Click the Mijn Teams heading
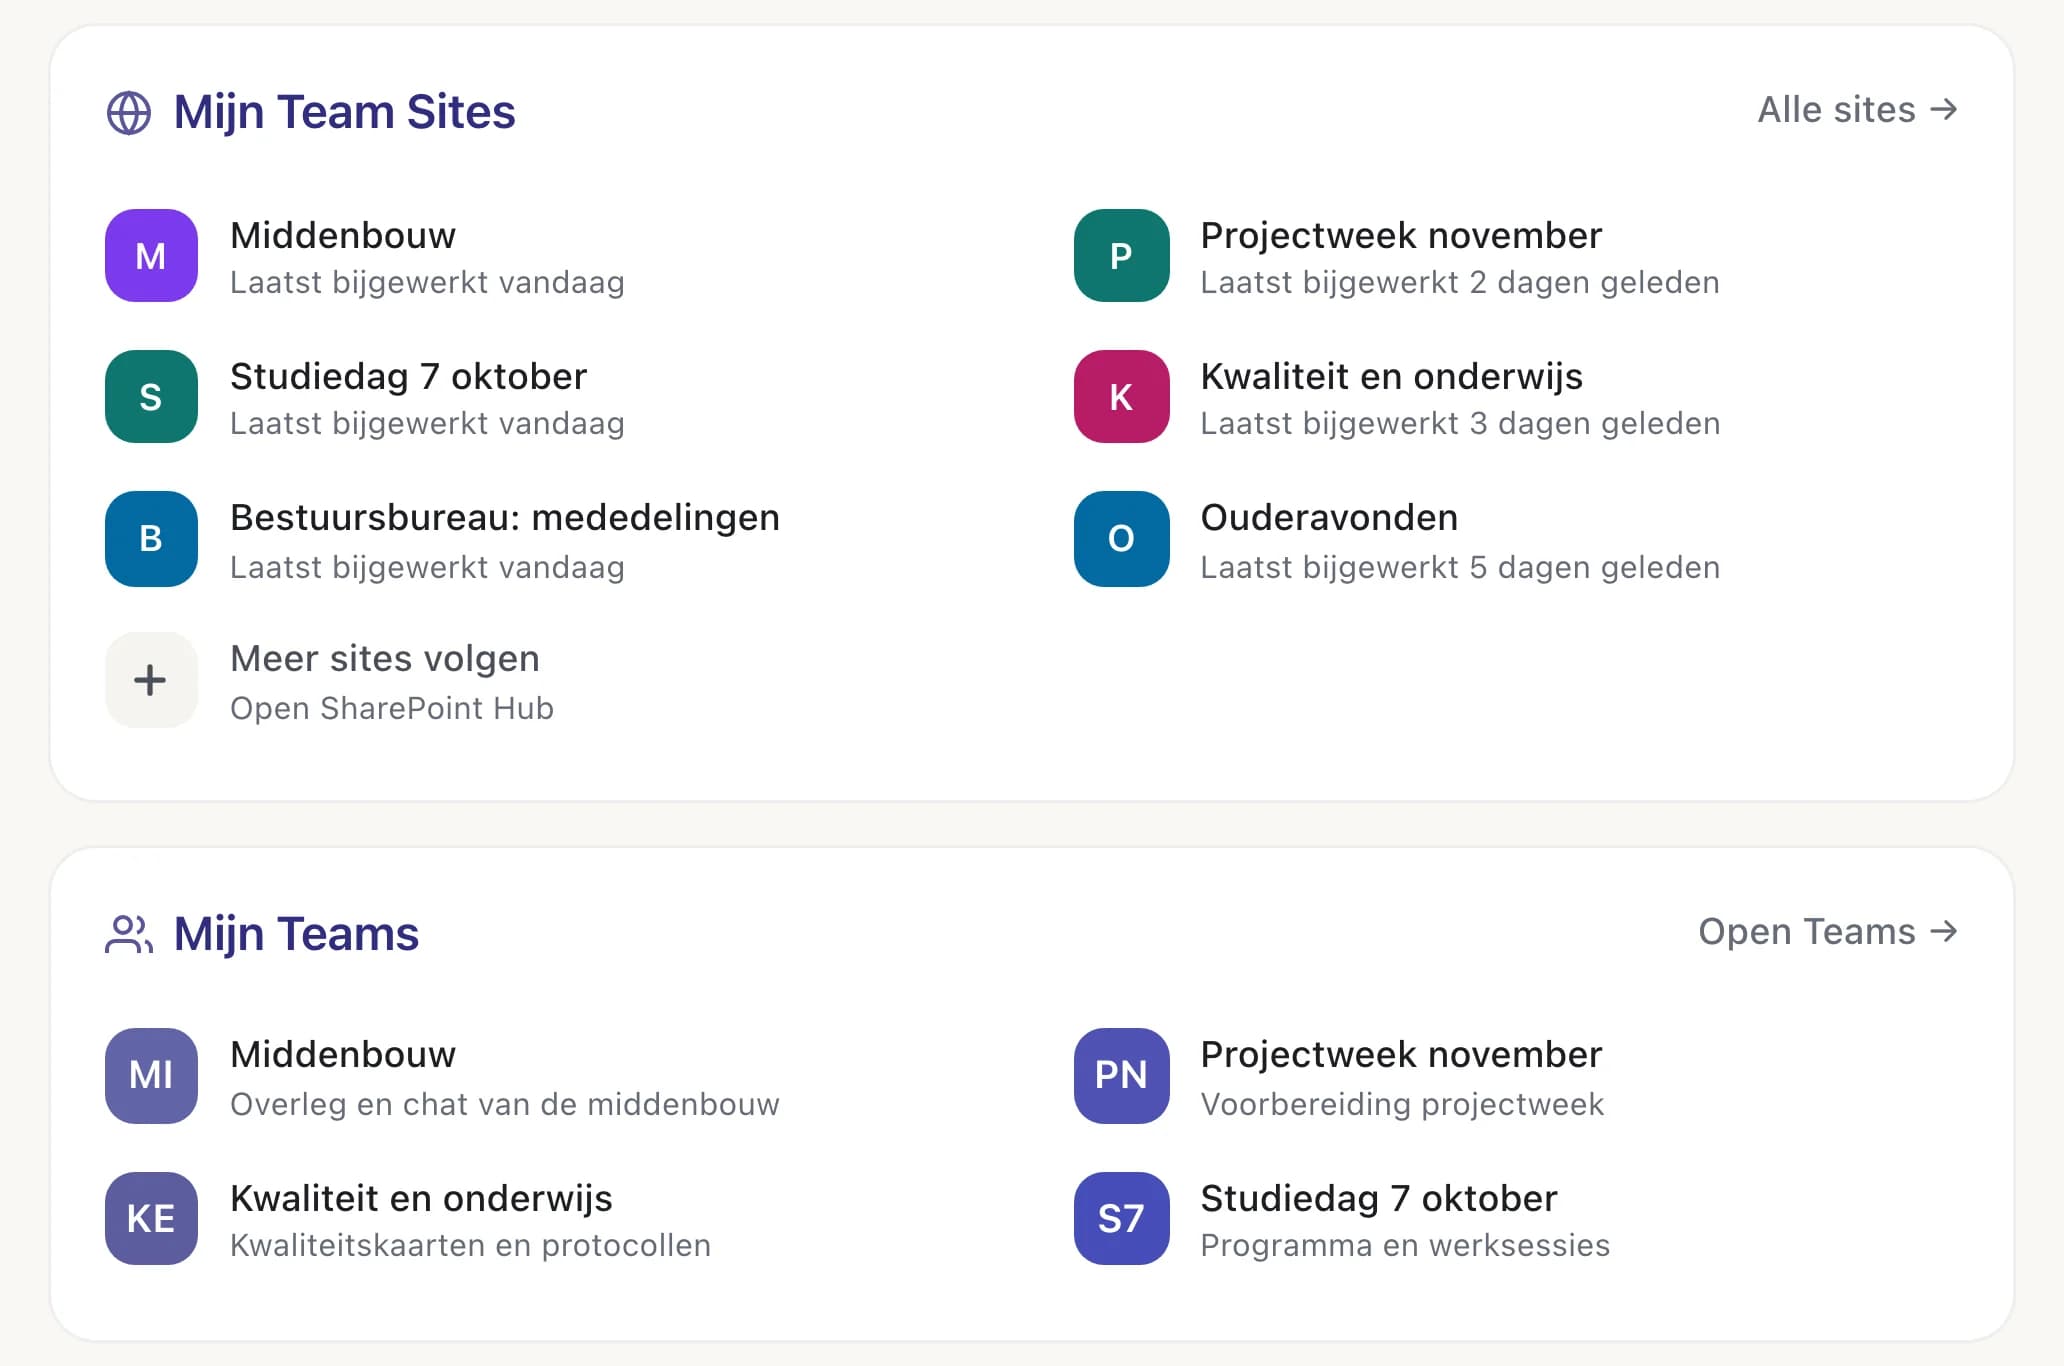The width and height of the screenshot is (2064, 1366). click(x=296, y=934)
